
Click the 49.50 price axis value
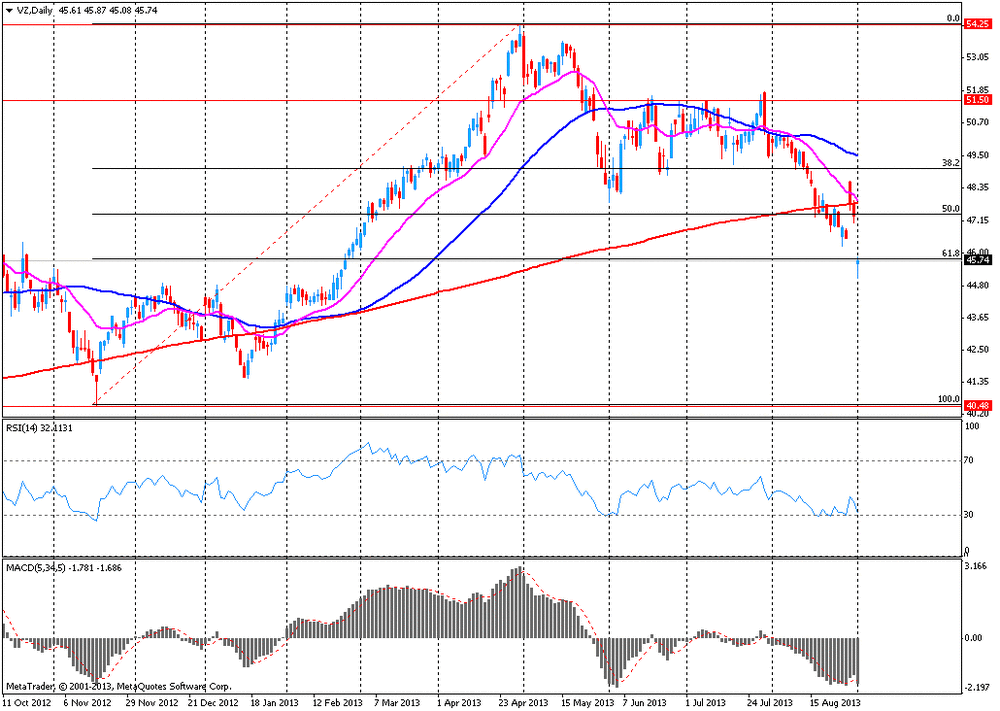click(x=977, y=154)
